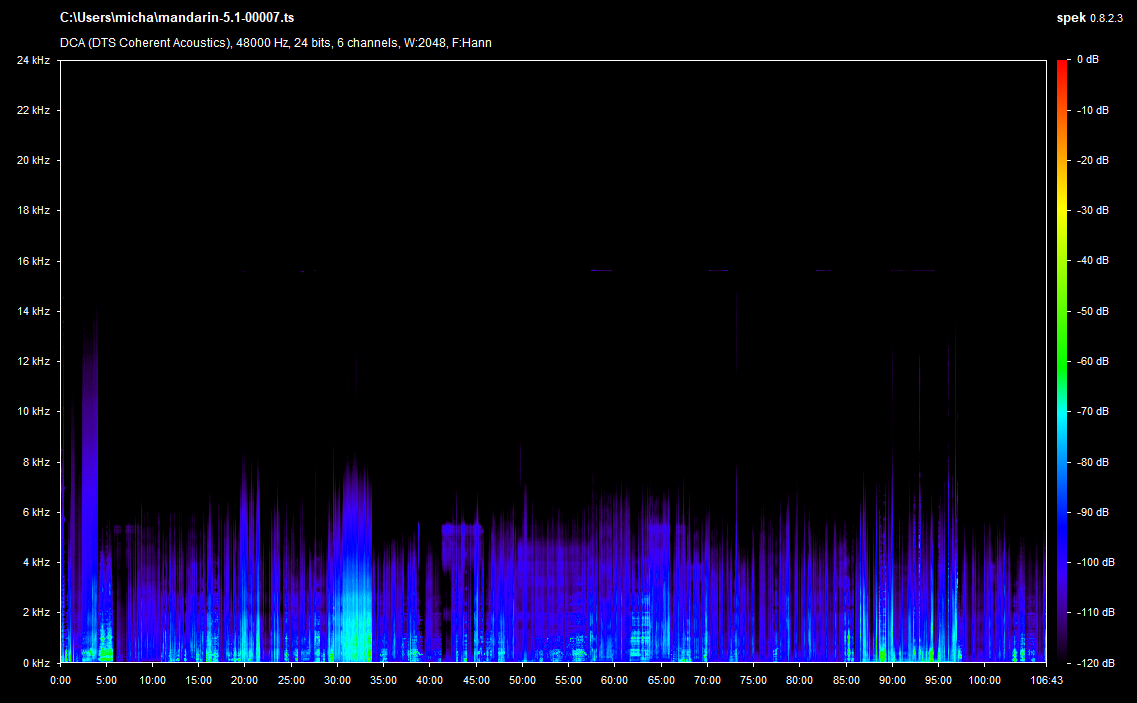
Task: Select the 24 kHz frequency axis label
Action: [33, 60]
